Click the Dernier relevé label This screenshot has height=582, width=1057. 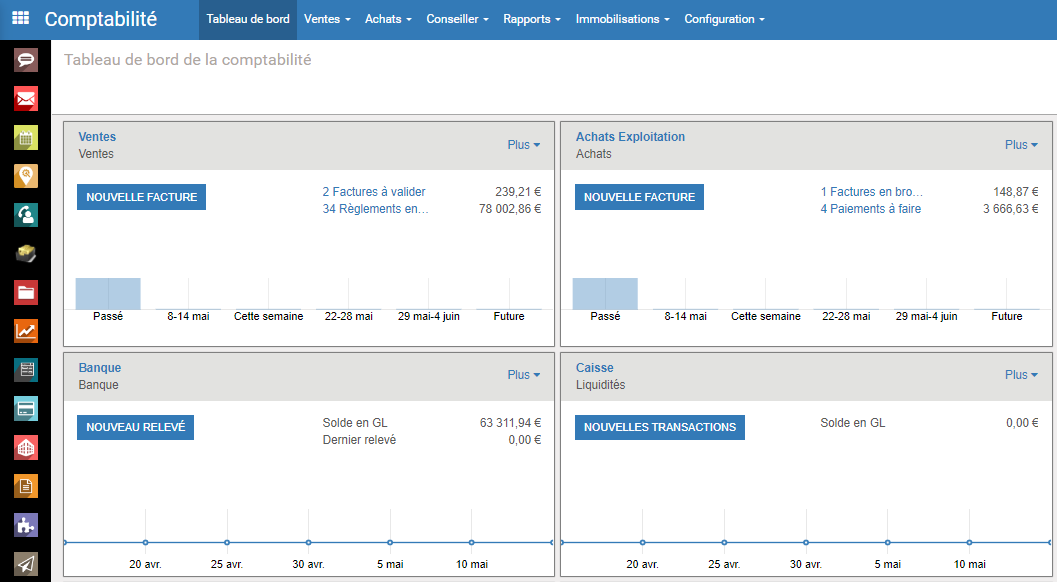359,440
